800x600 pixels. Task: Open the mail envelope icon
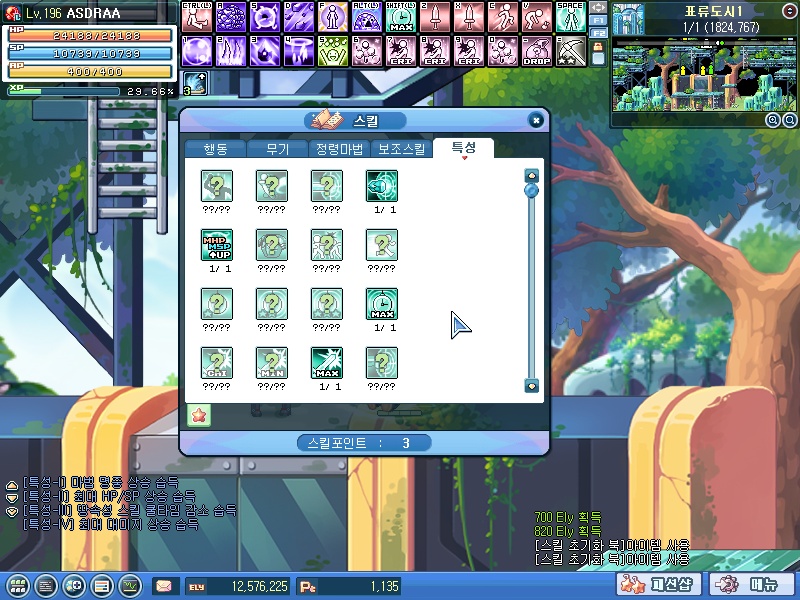[x=164, y=586]
